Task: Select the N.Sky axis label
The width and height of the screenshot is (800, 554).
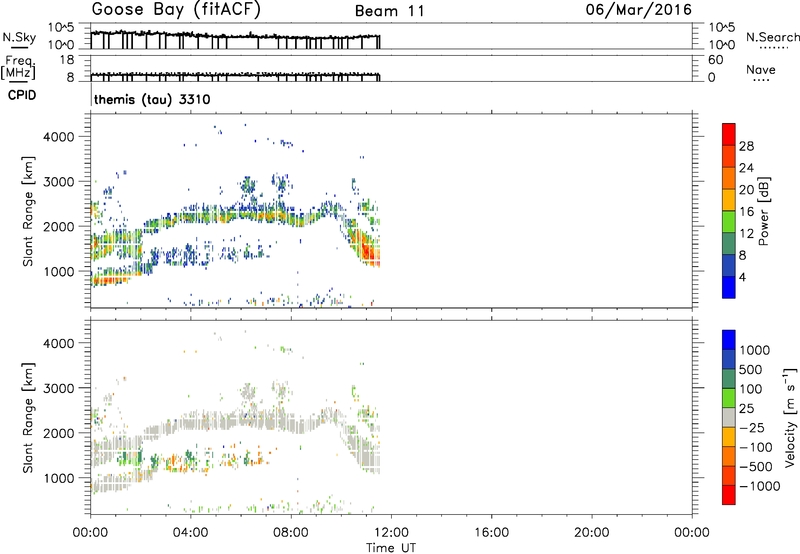Action: [19, 37]
